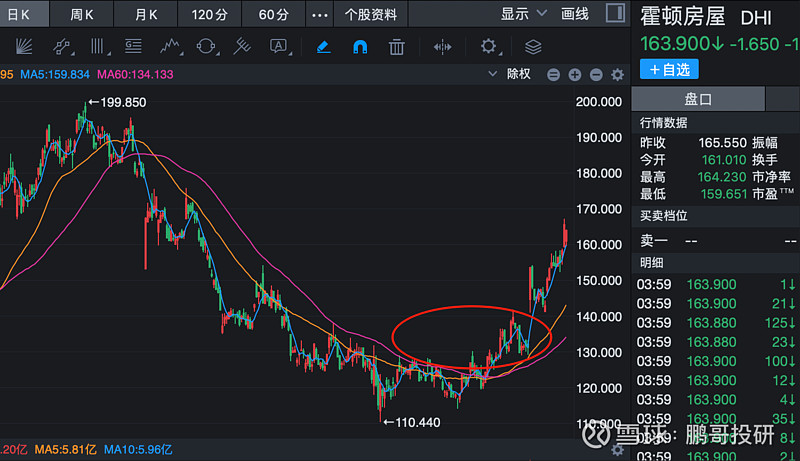Click the plus zoom-in circle icon
Image resolution: width=800 pixels, height=461 pixels.
574,75
